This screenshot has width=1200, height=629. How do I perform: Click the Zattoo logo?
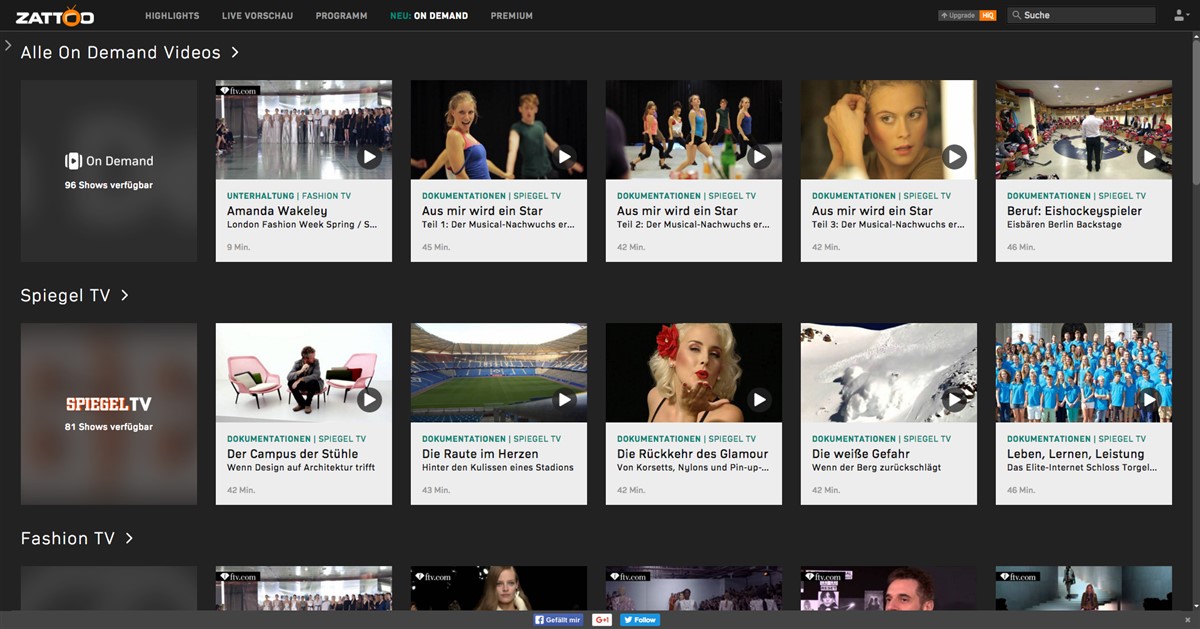tap(55, 16)
